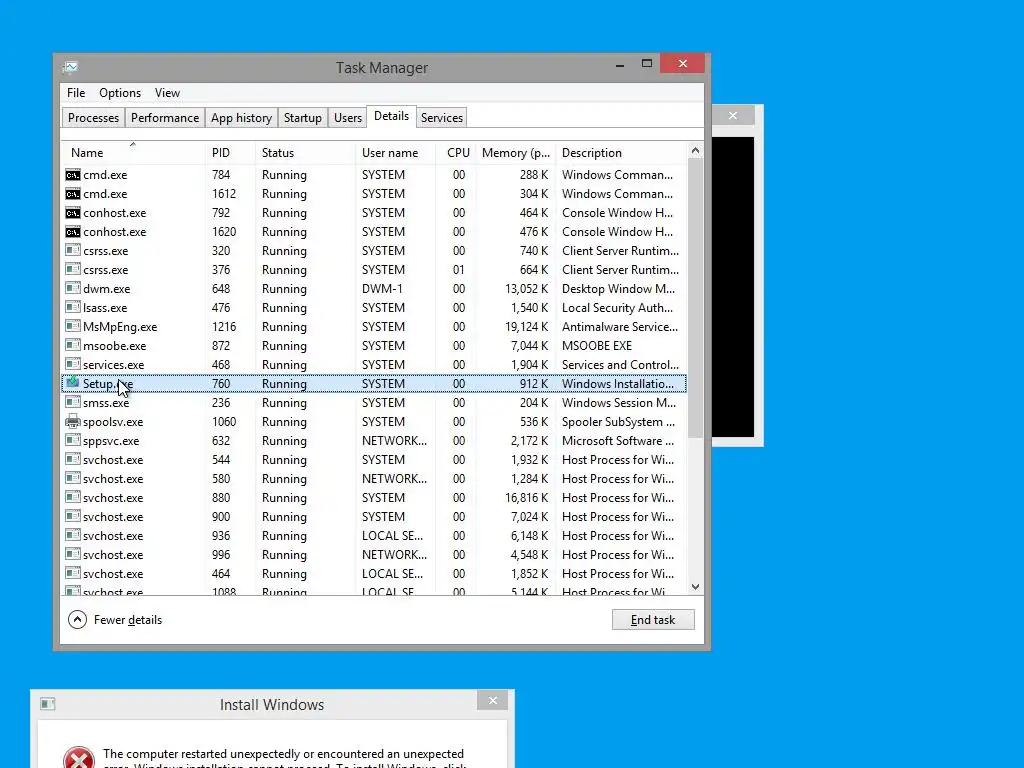Click the scrollbar up arrow in process list
Viewport: 1024px width, 768px height.
[695, 151]
